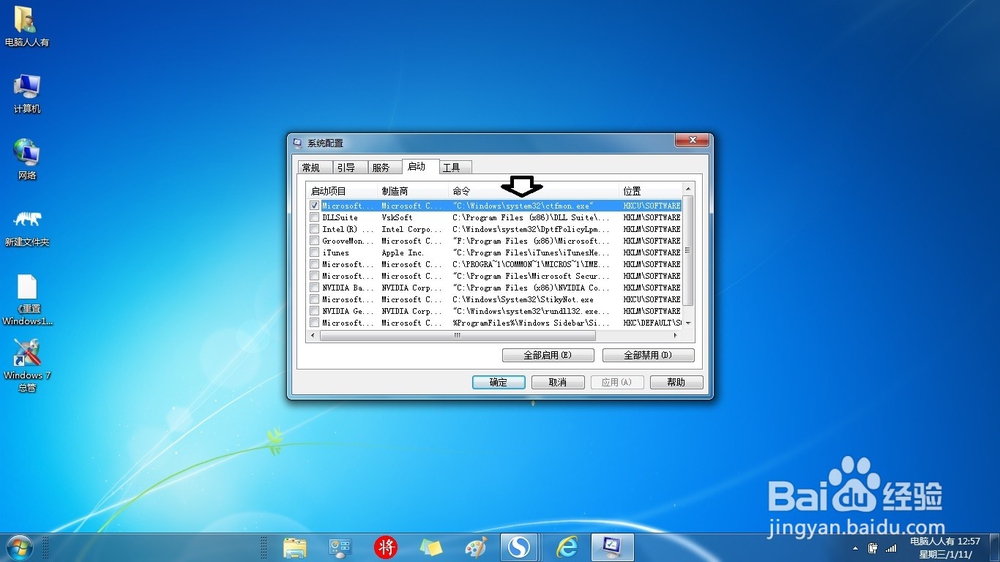Switch to the 引导 tab

coord(349,168)
